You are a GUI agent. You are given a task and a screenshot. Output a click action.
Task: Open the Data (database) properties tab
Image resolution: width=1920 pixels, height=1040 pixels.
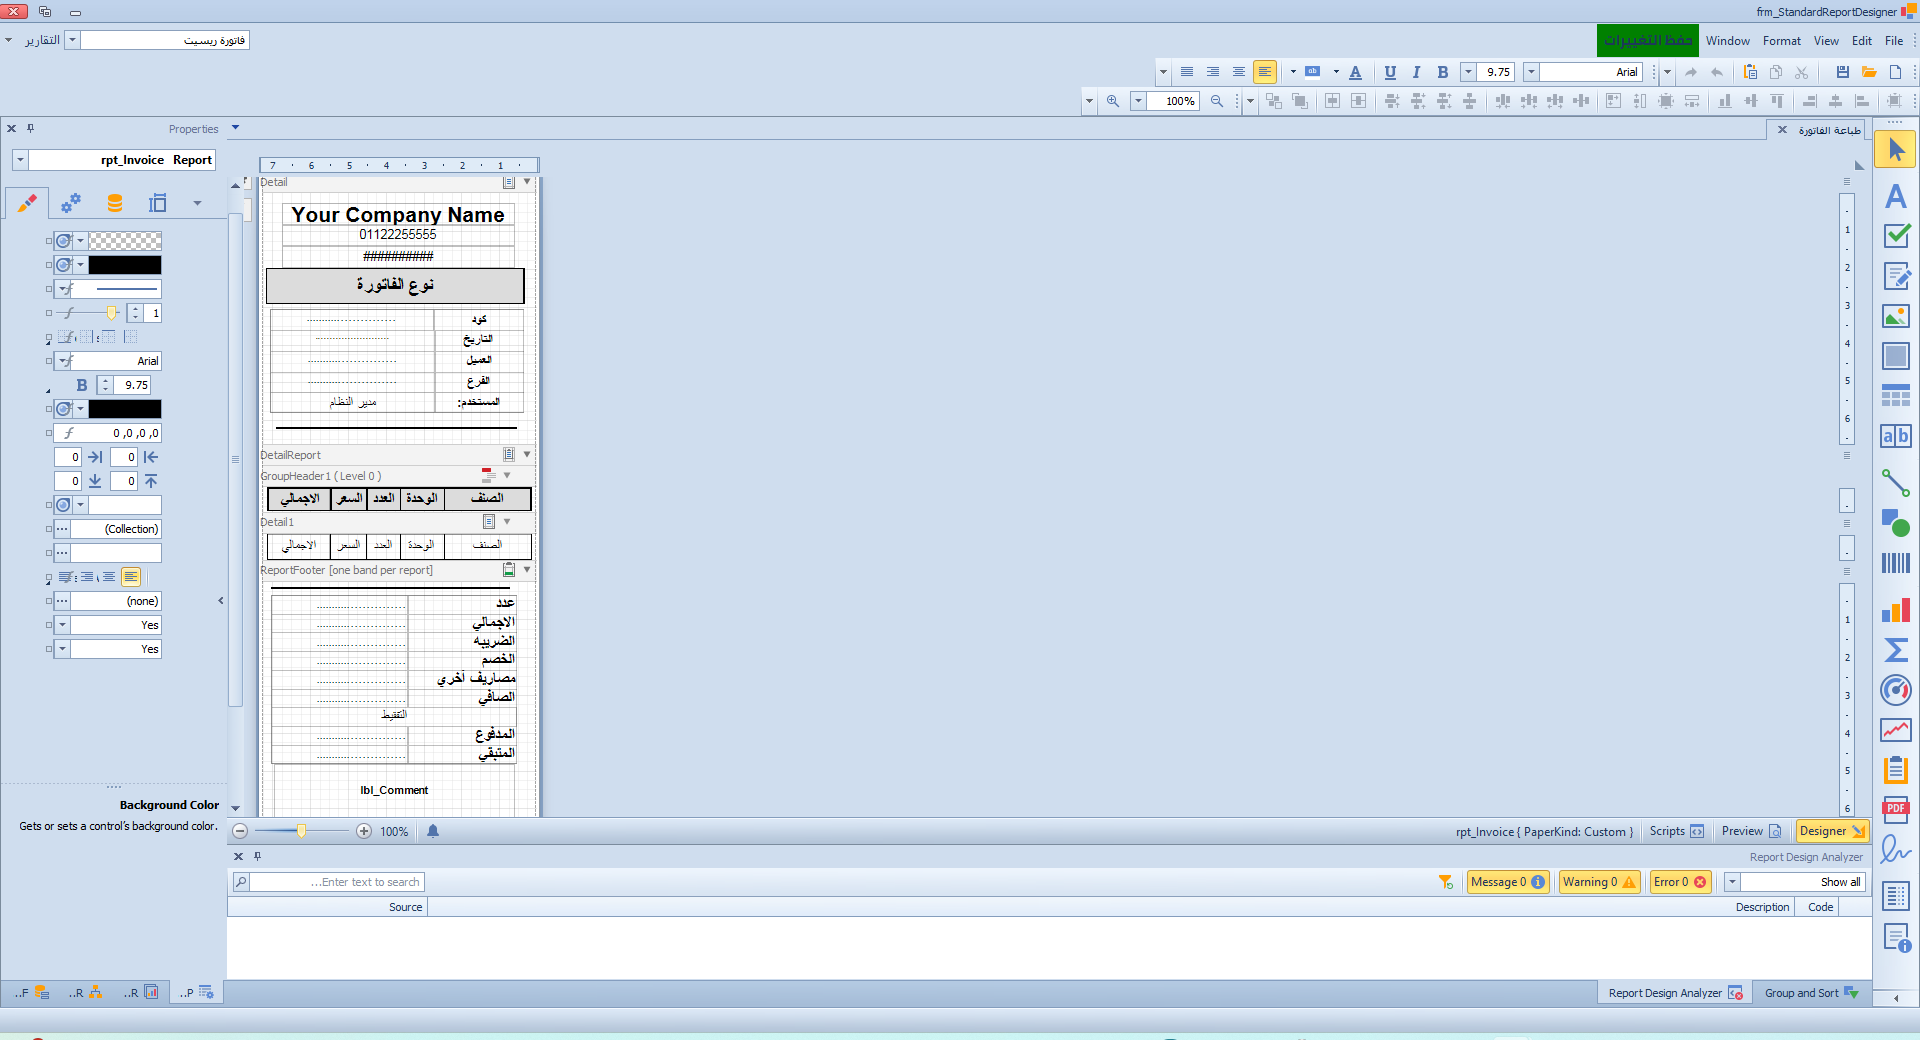coord(115,203)
